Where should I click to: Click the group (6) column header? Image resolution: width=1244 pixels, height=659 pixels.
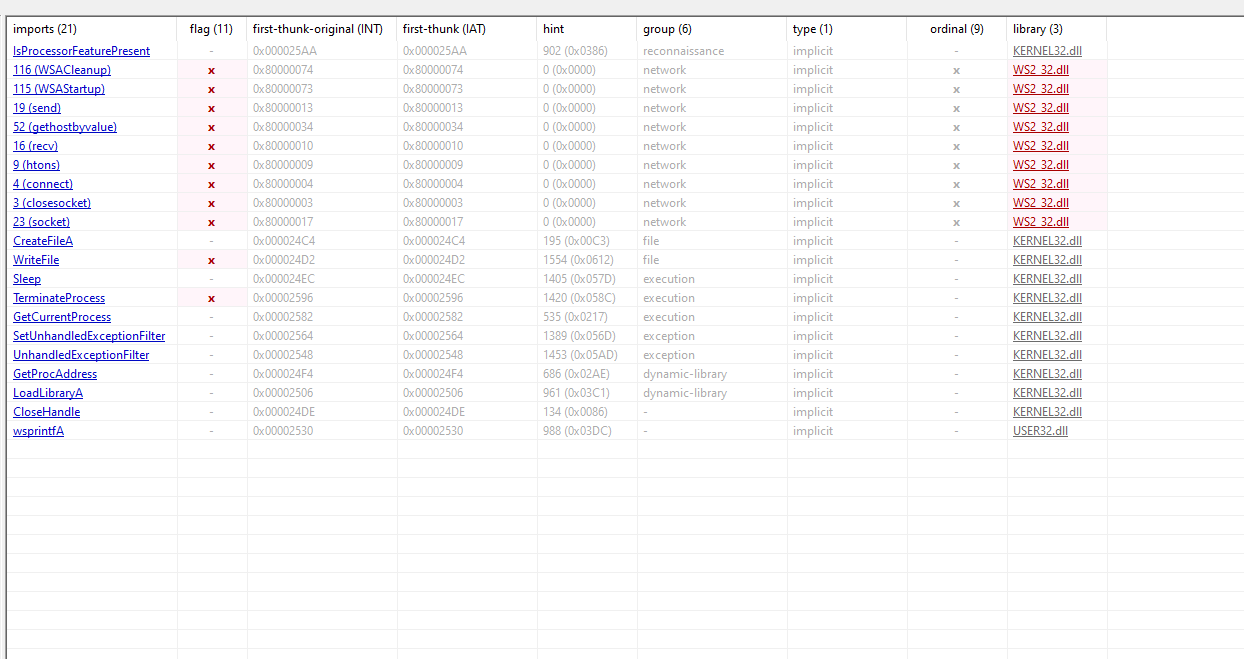click(667, 29)
